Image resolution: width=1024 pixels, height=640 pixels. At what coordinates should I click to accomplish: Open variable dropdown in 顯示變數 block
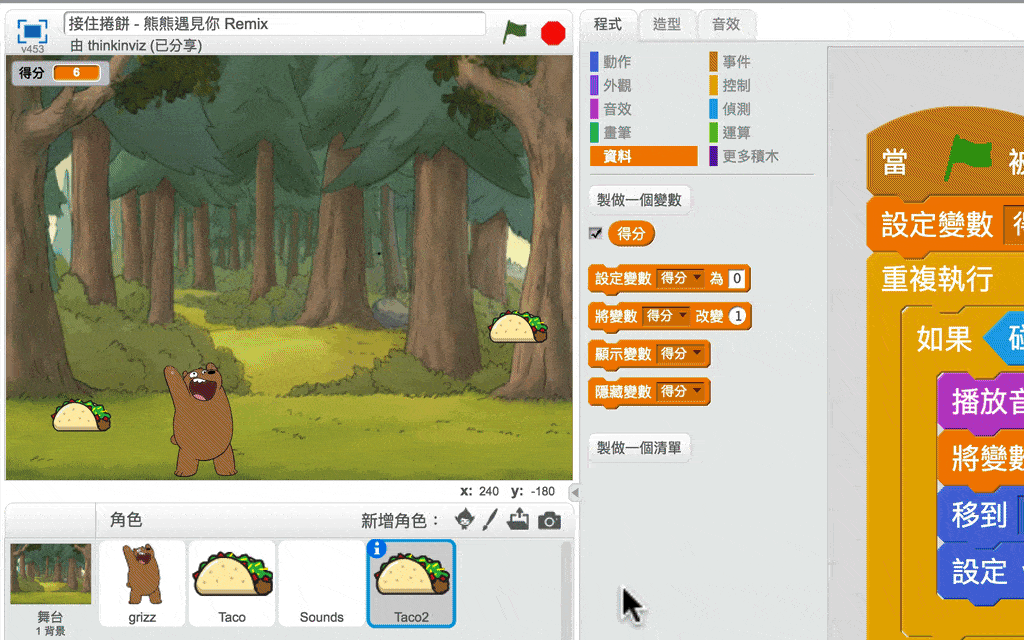[x=680, y=354]
